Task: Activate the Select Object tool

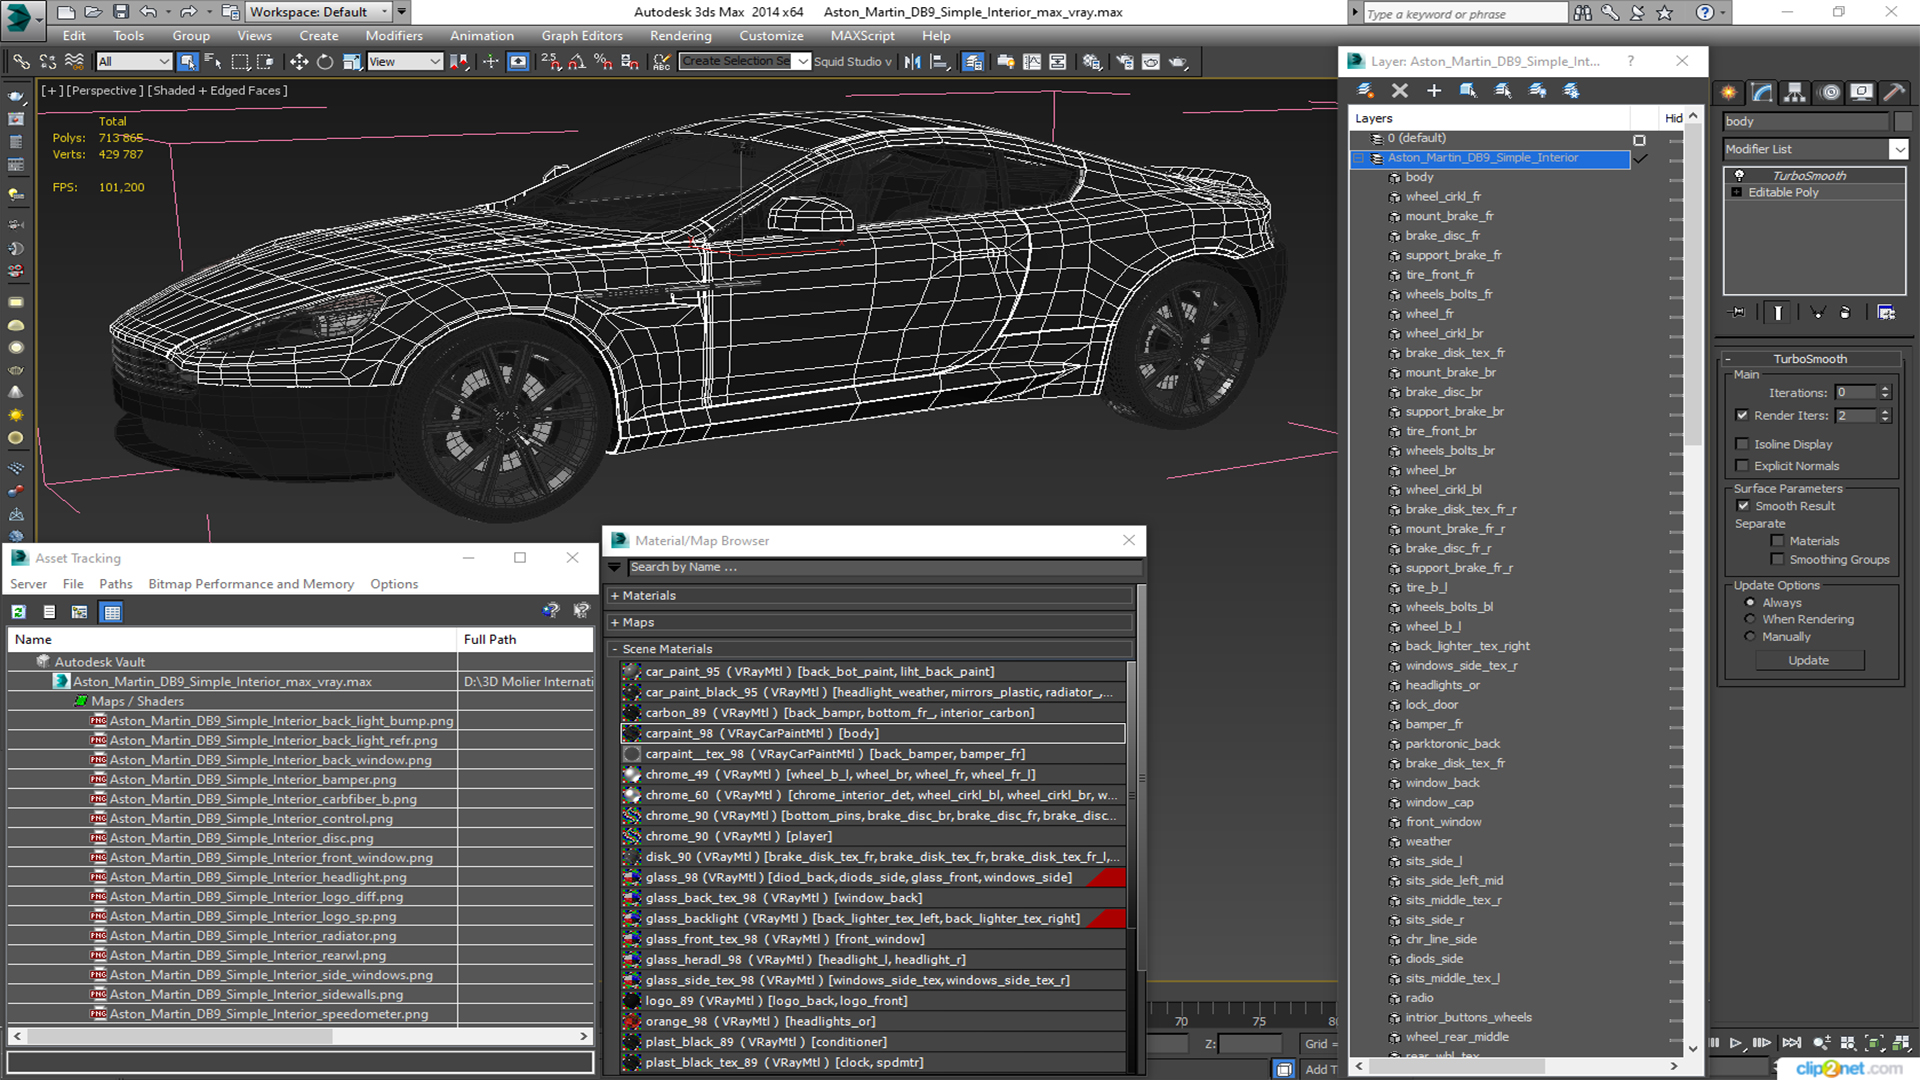Action: tap(187, 62)
